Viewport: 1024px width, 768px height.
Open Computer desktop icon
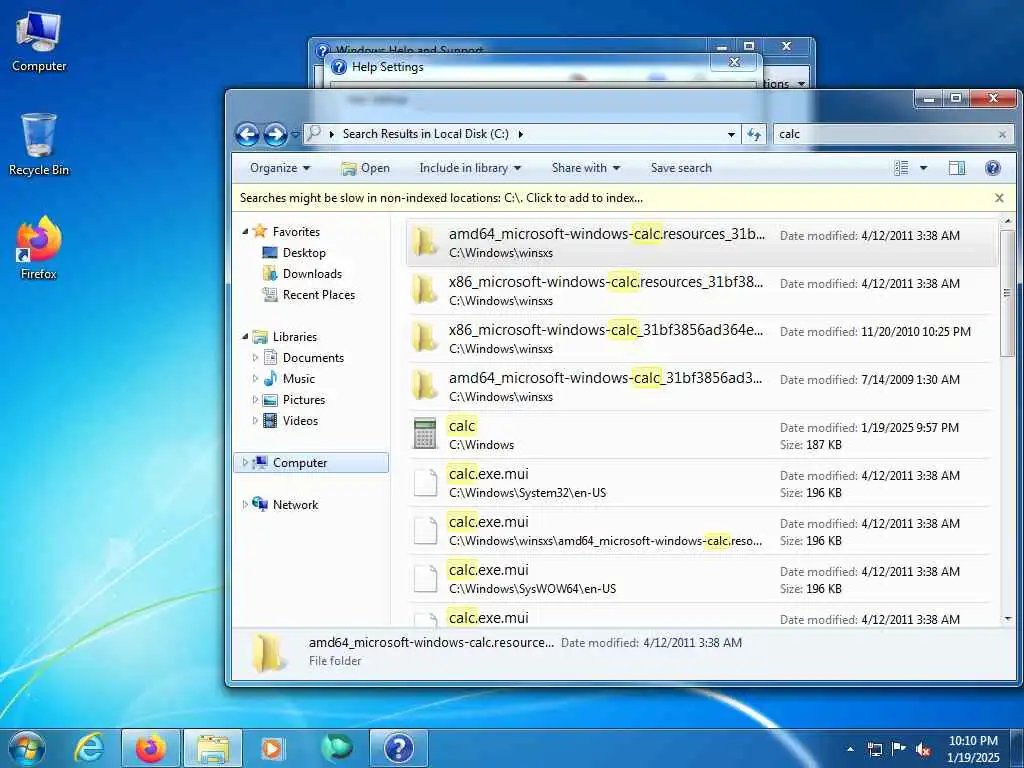pos(39,42)
